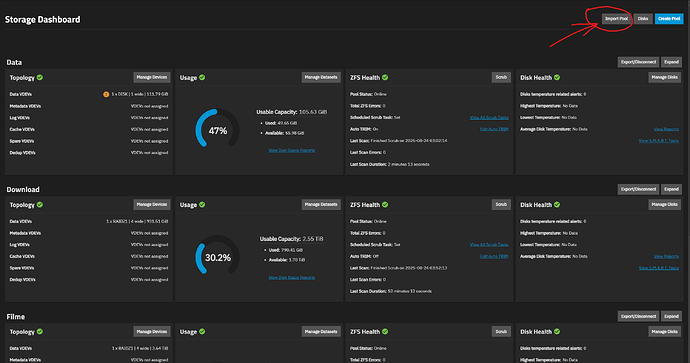The height and width of the screenshot is (363, 690).
Task: Click Usable Capacity 105.63 GiB text
Action: click(x=292, y=112)
